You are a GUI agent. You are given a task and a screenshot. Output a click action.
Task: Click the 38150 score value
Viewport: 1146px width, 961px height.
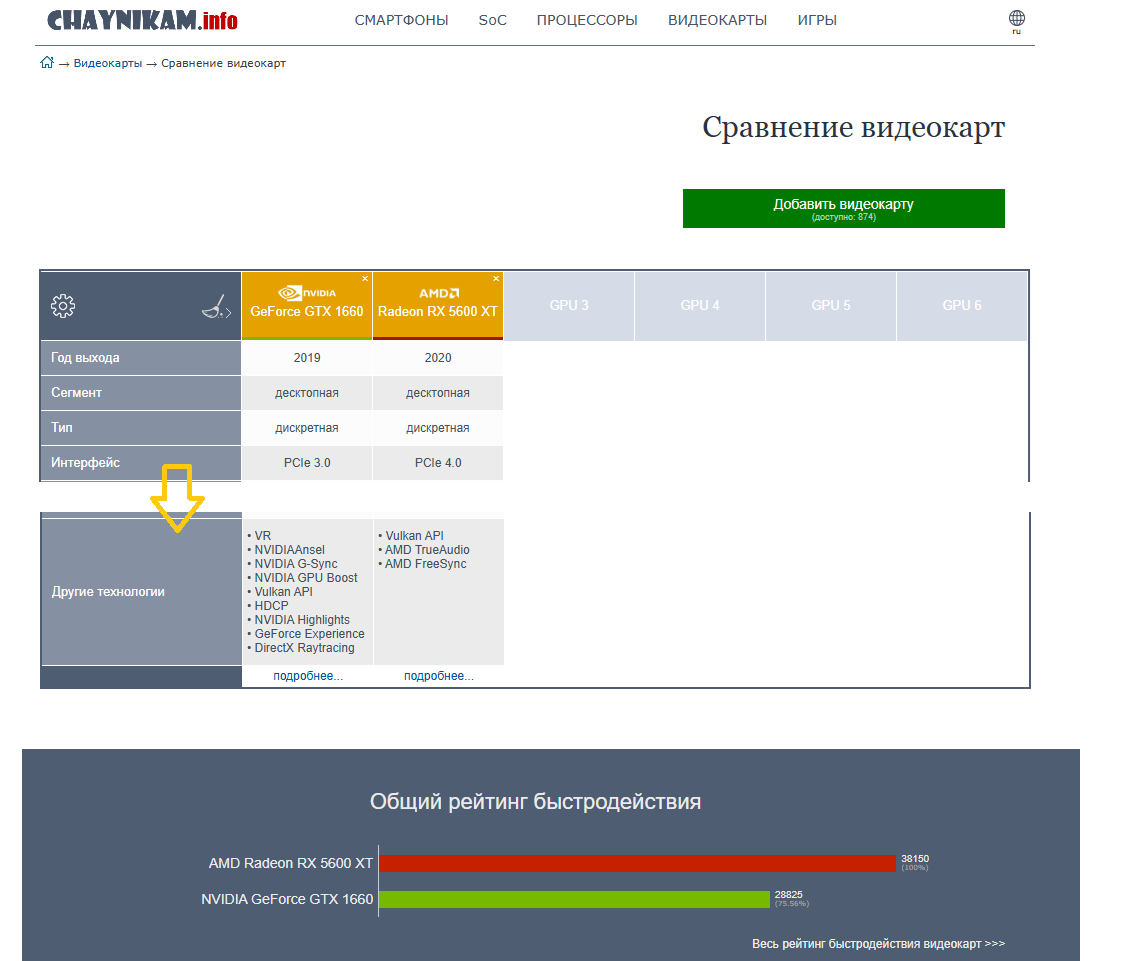915,859
